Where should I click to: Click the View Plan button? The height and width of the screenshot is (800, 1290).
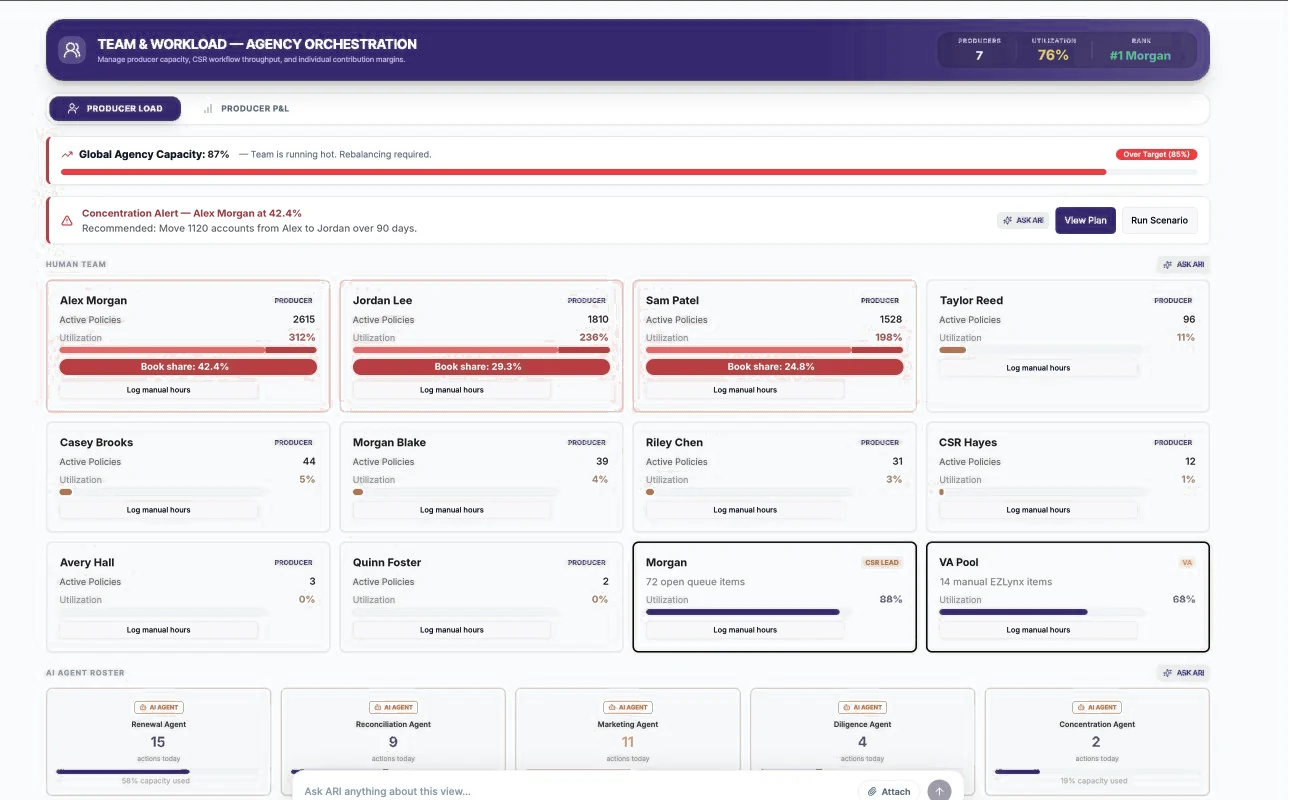click(x=1085, y=220)
